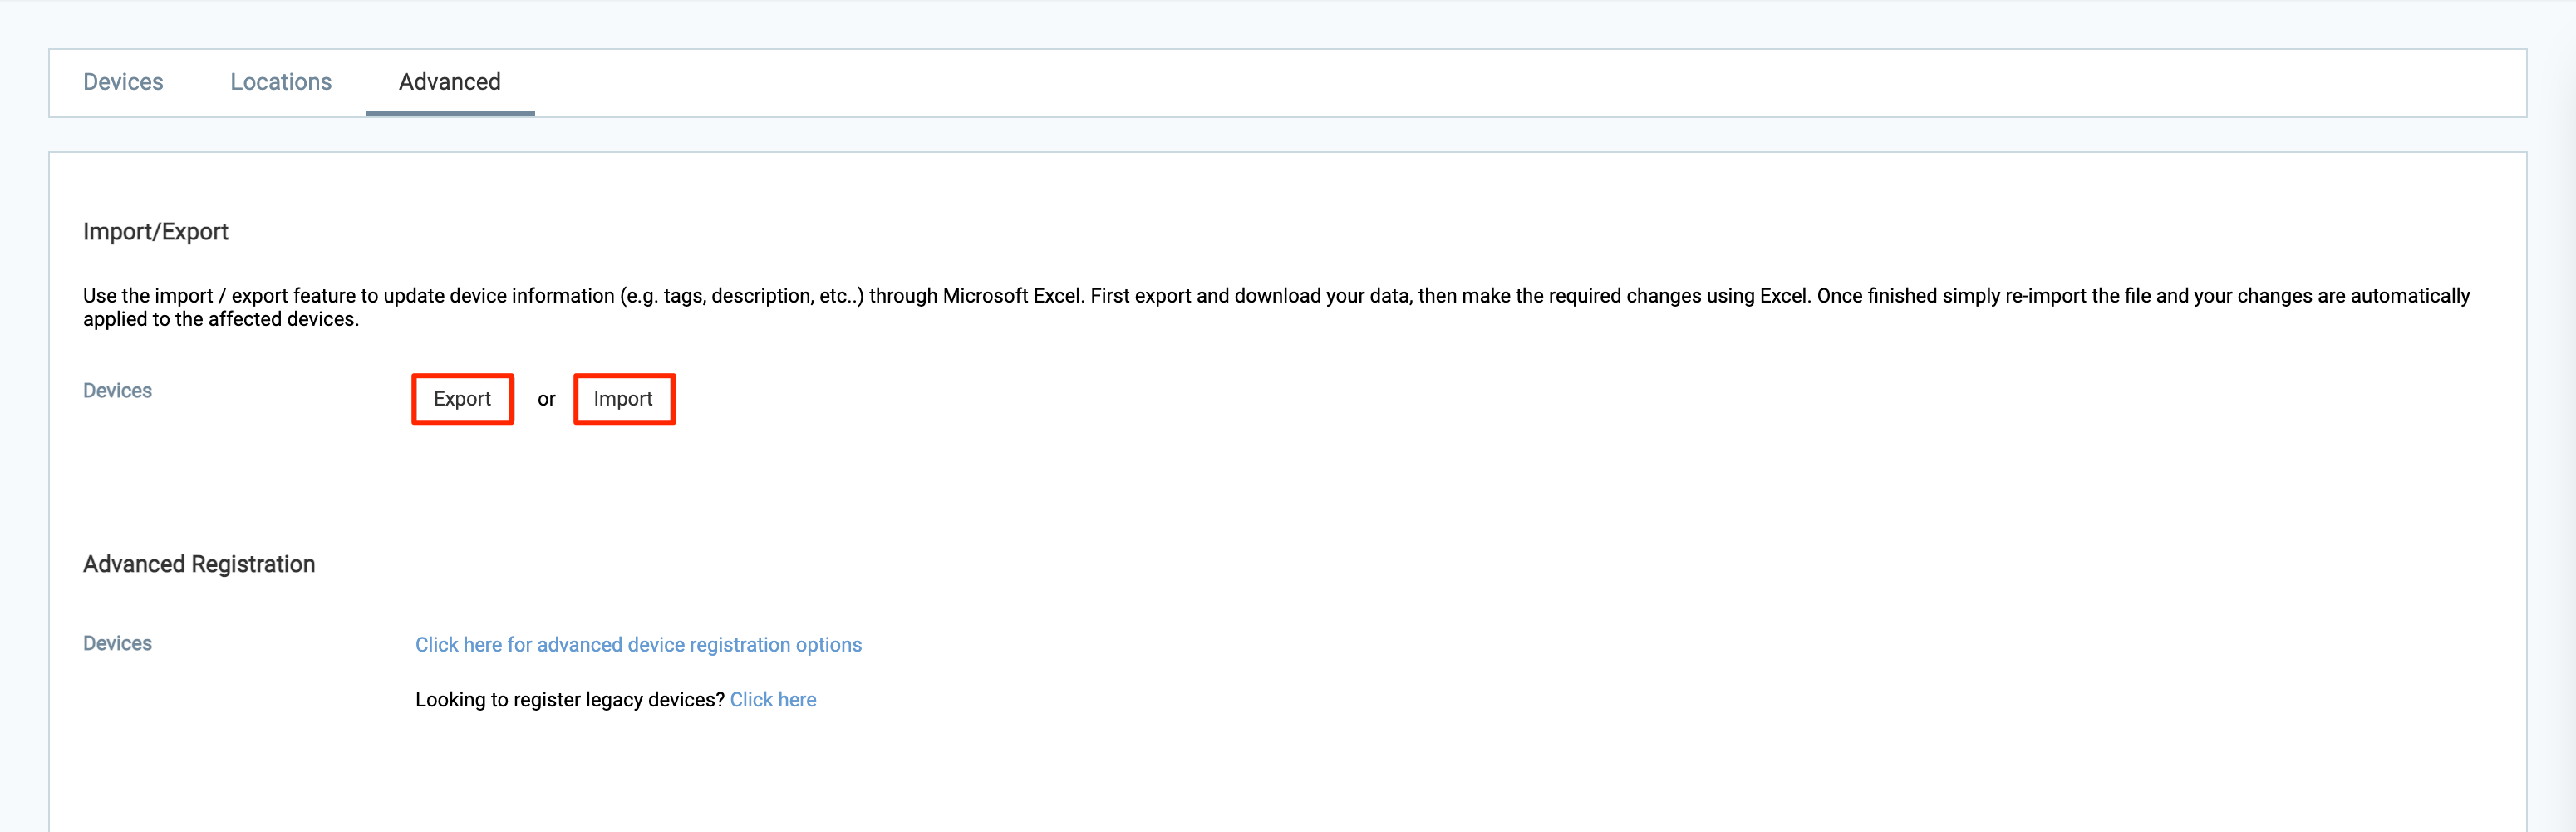Click the Devices label under Advanced Registration
2576x832 pixels.
coord(117,644)
